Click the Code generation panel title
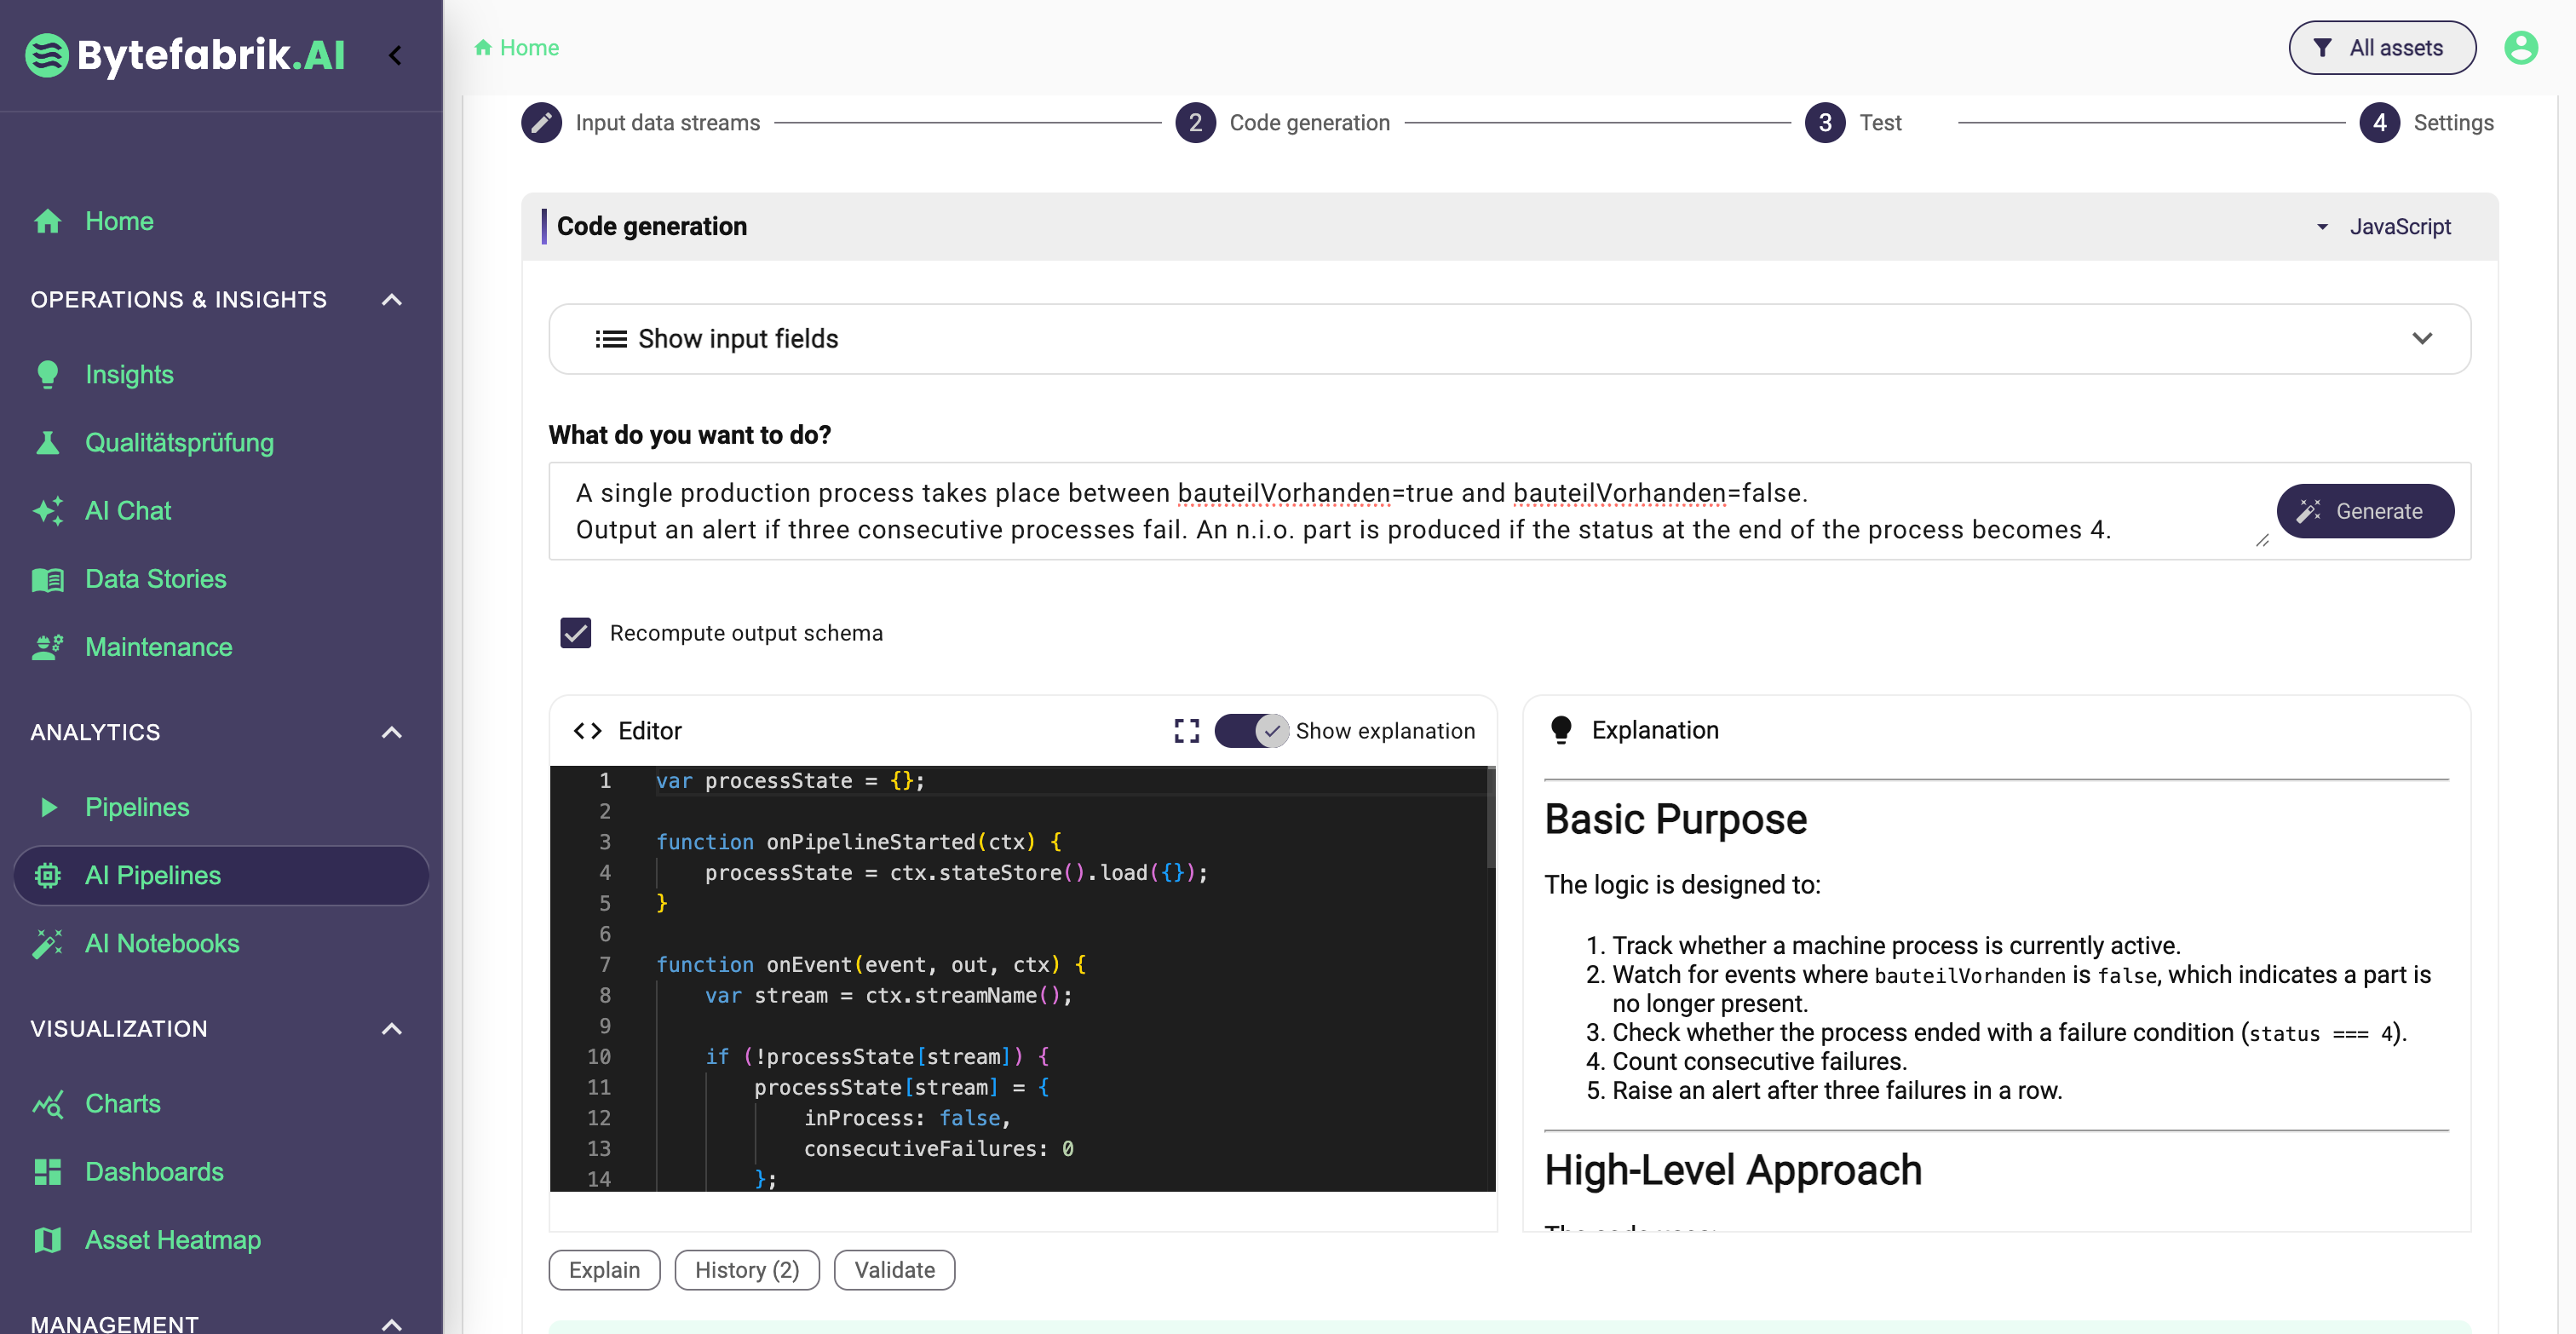This screenshot has width=2576, height=1334. click(651, 226)
